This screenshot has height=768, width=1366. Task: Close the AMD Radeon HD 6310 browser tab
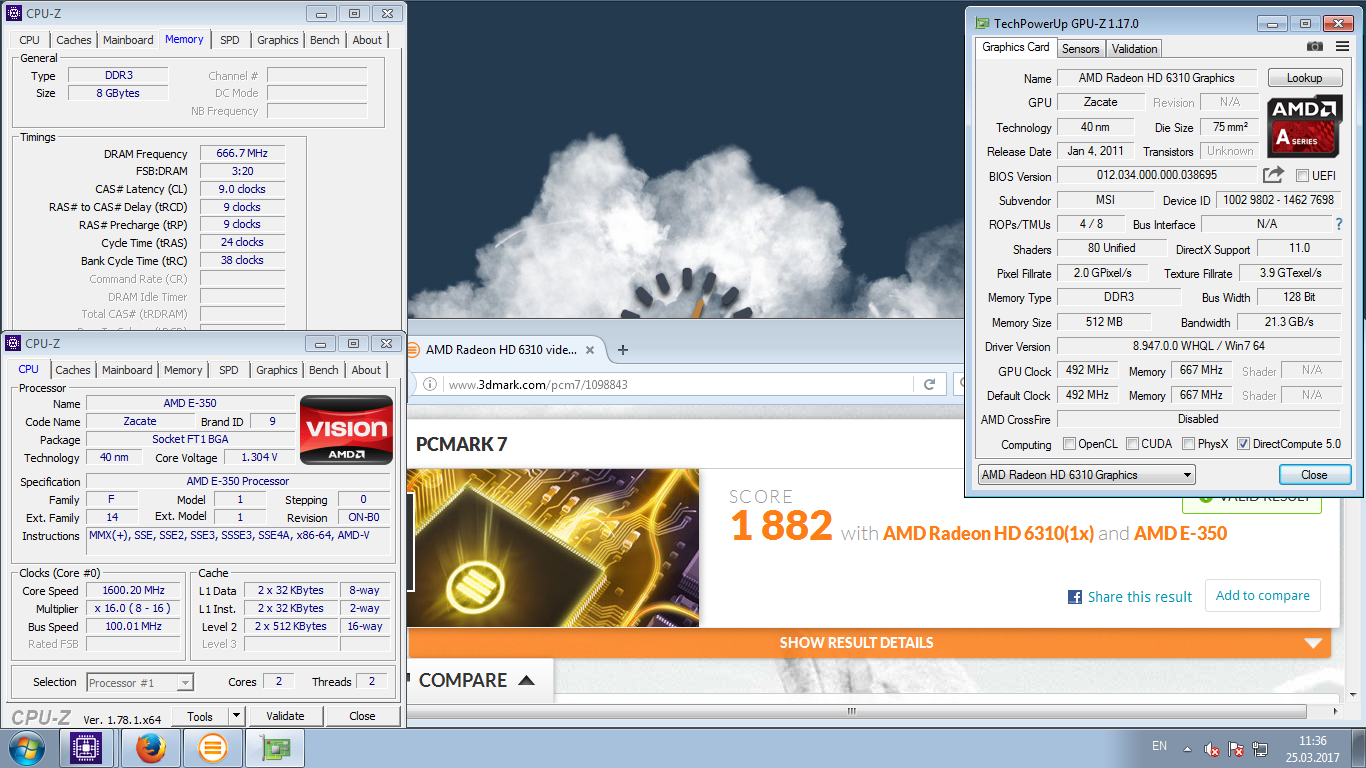click(x=590, y=350)
